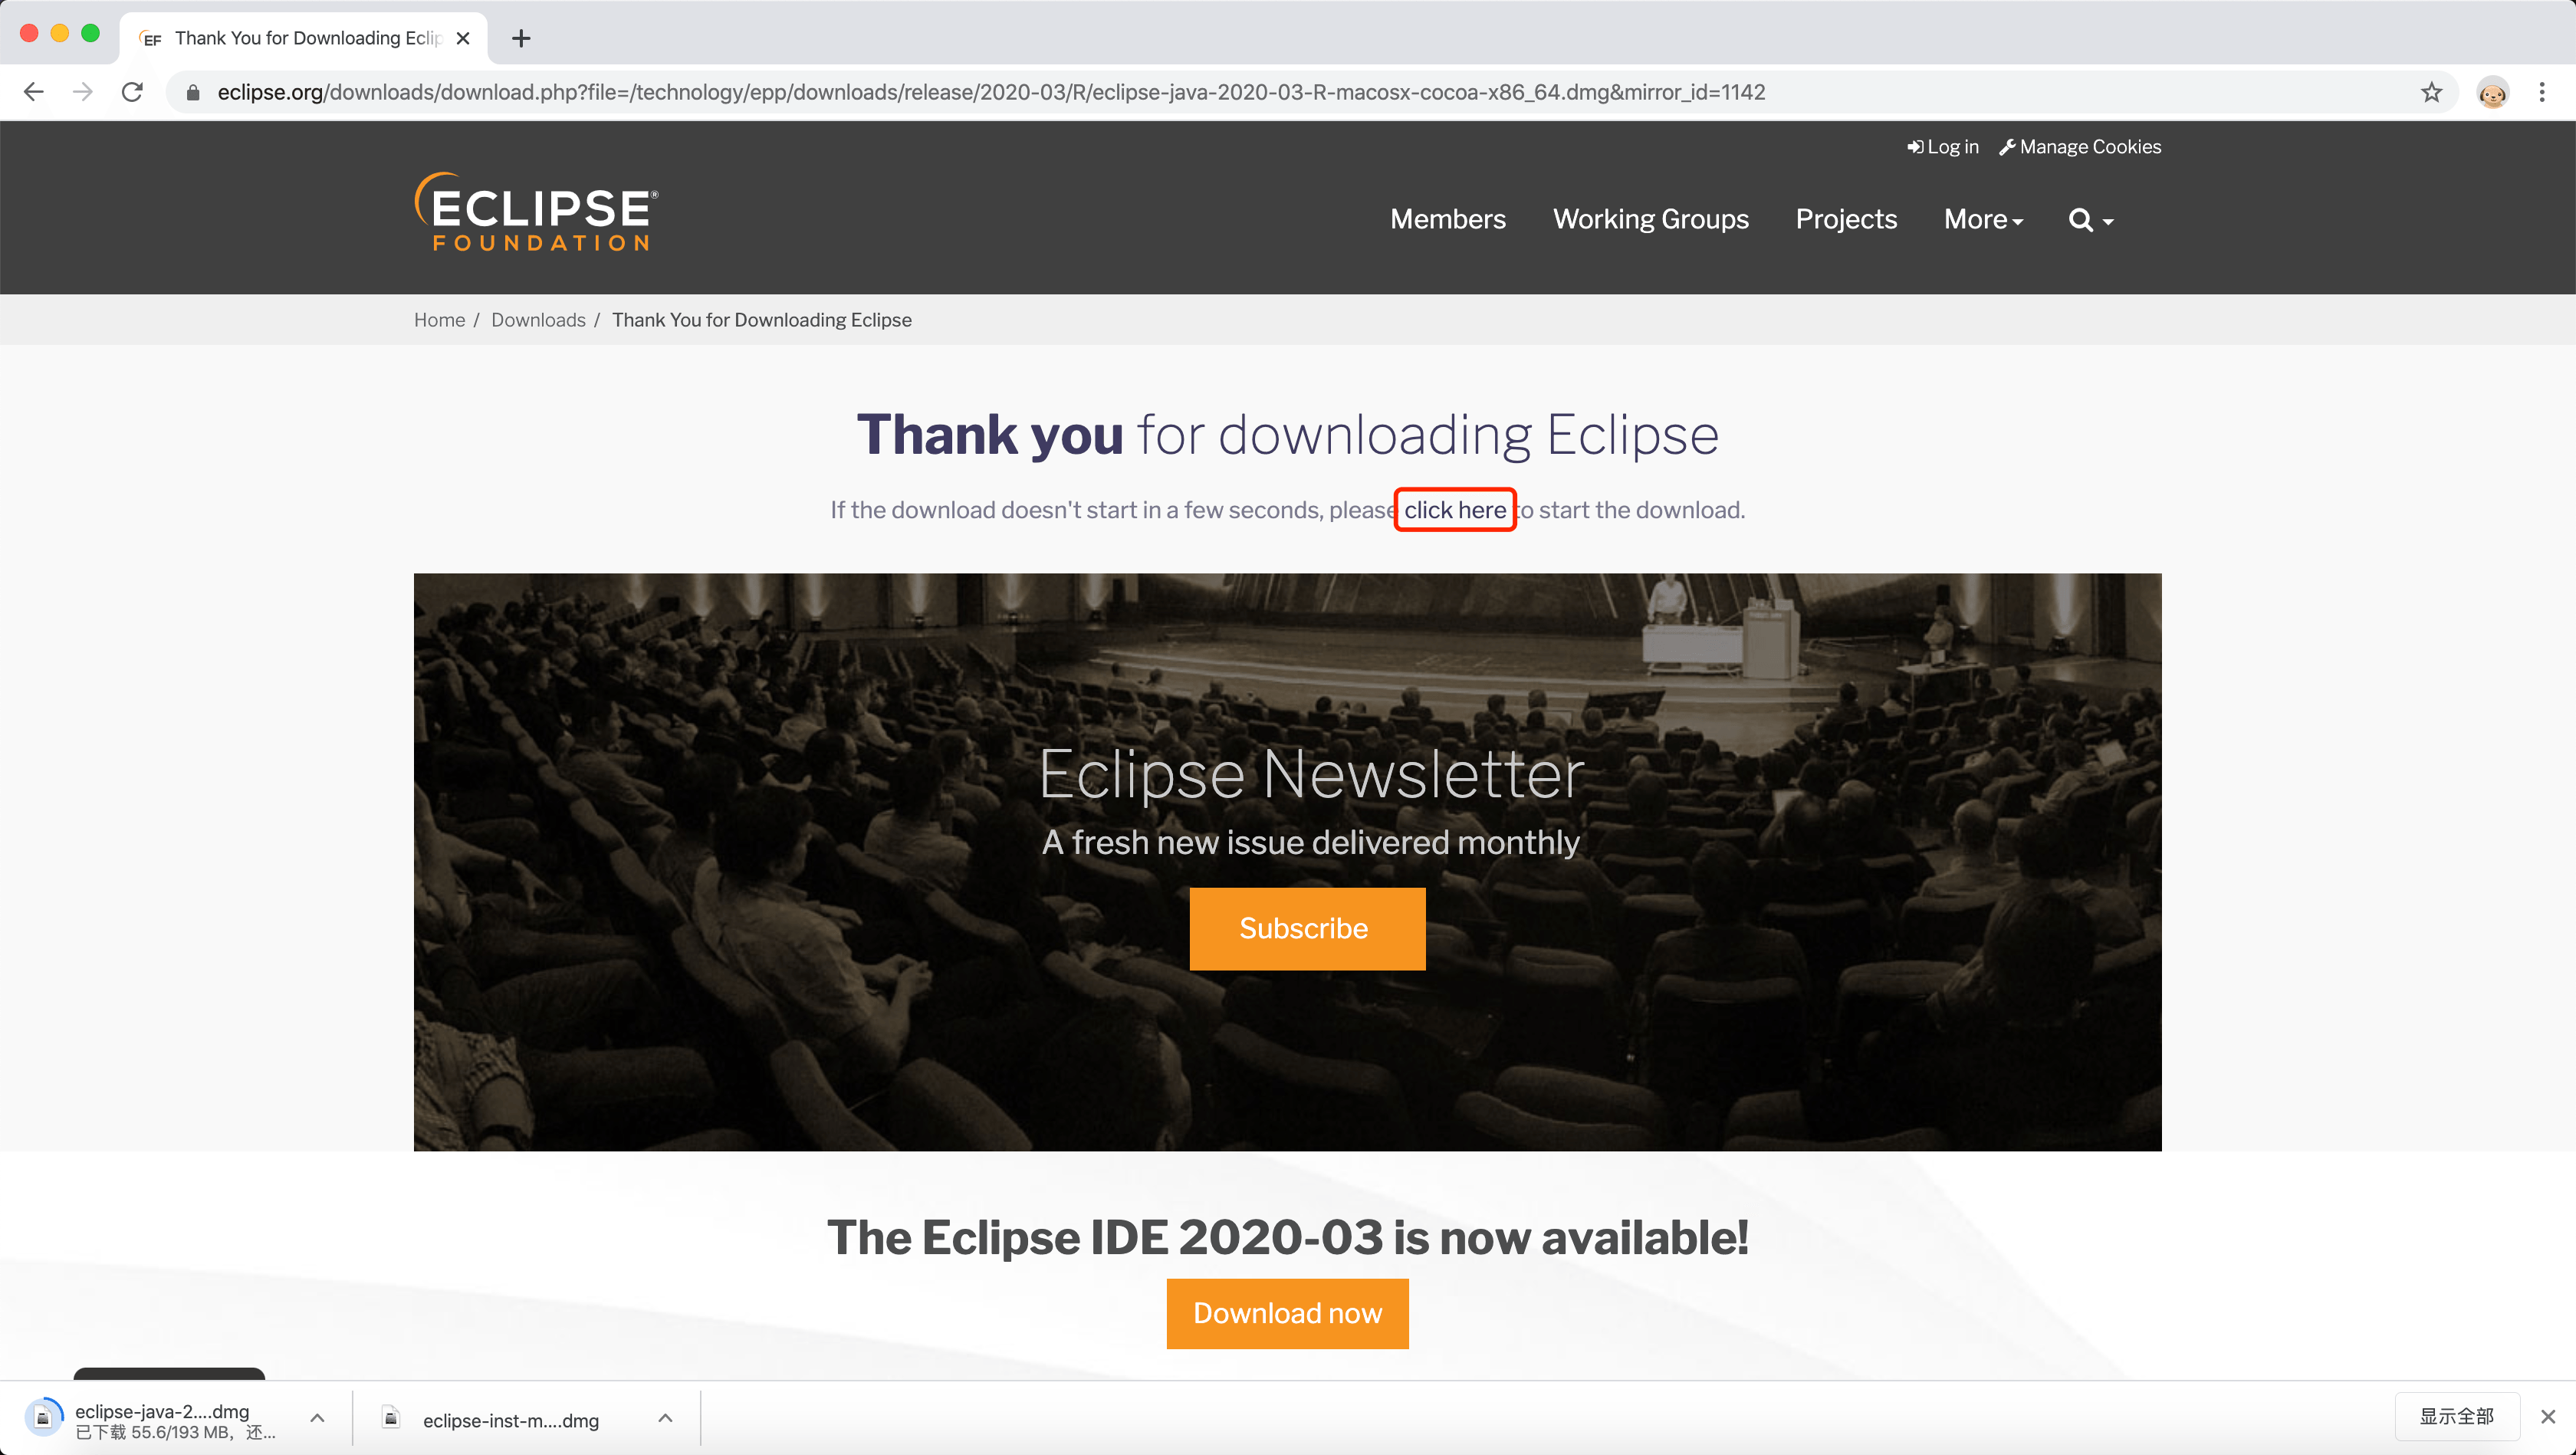2576x1455 pixels.
Task: Click the eclipse-java download progress icon
Action: point(43,1417)
